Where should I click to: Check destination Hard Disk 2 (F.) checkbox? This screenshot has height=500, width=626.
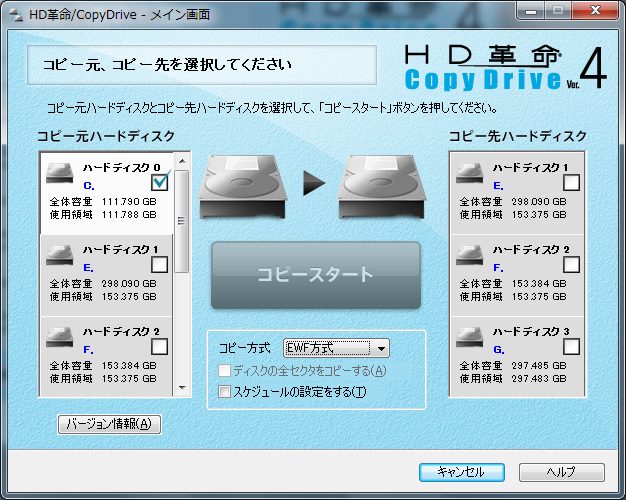(x=571, y=264)
